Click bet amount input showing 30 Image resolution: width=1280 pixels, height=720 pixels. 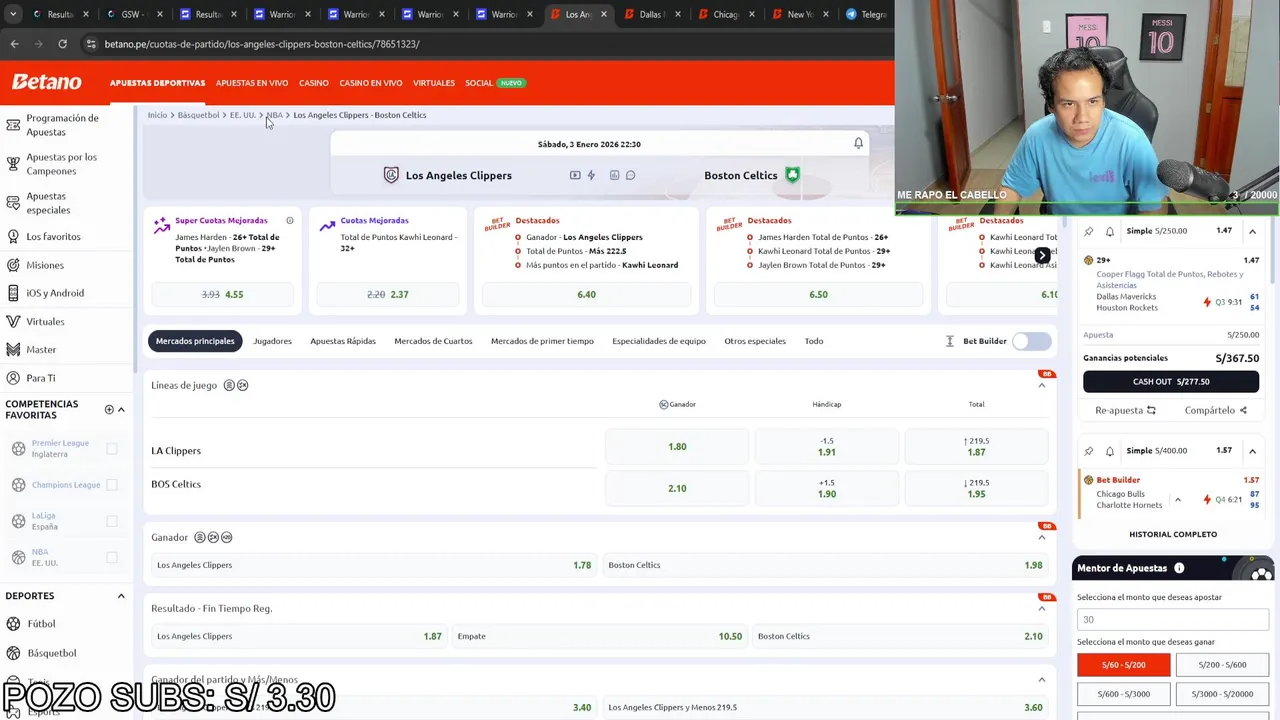(1173, 619)
